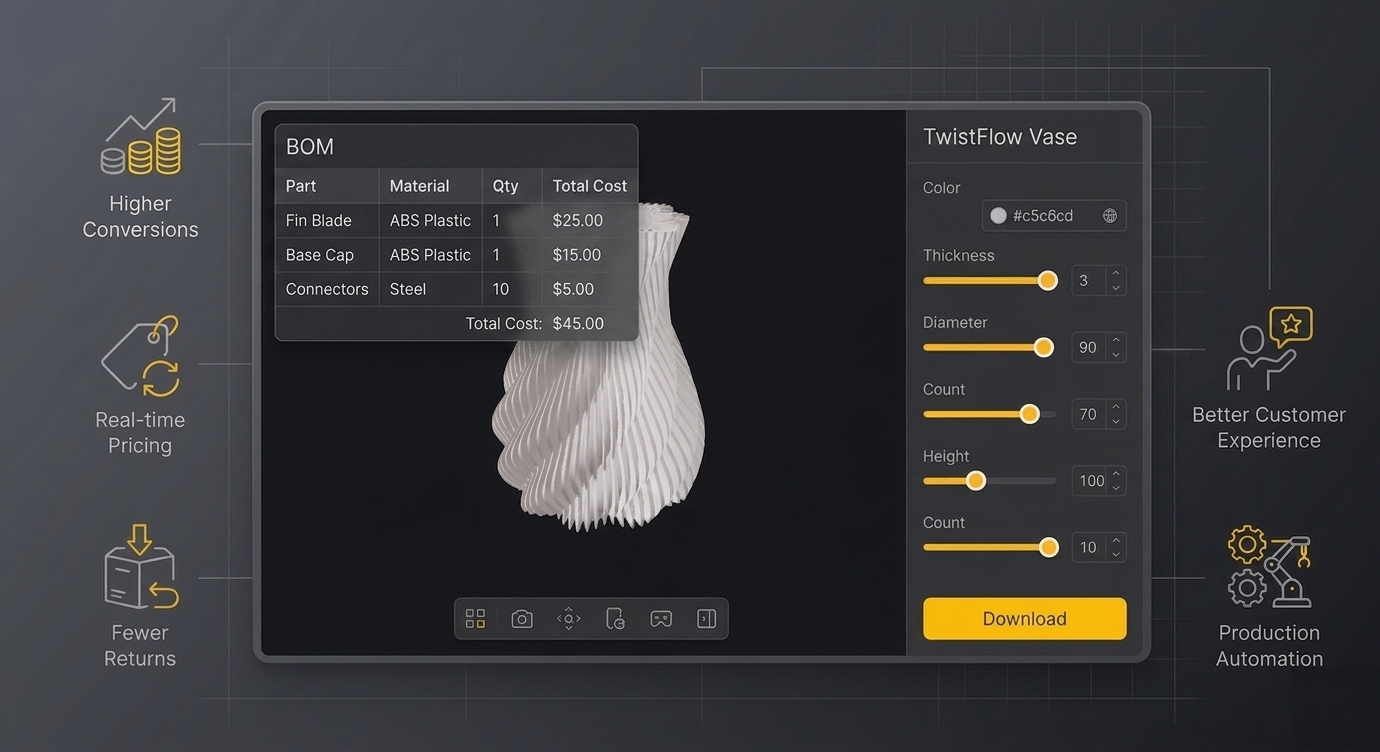Click the grid layout view icon
The width and height of the screenshot is (1380, 752).
coord(475,619)
